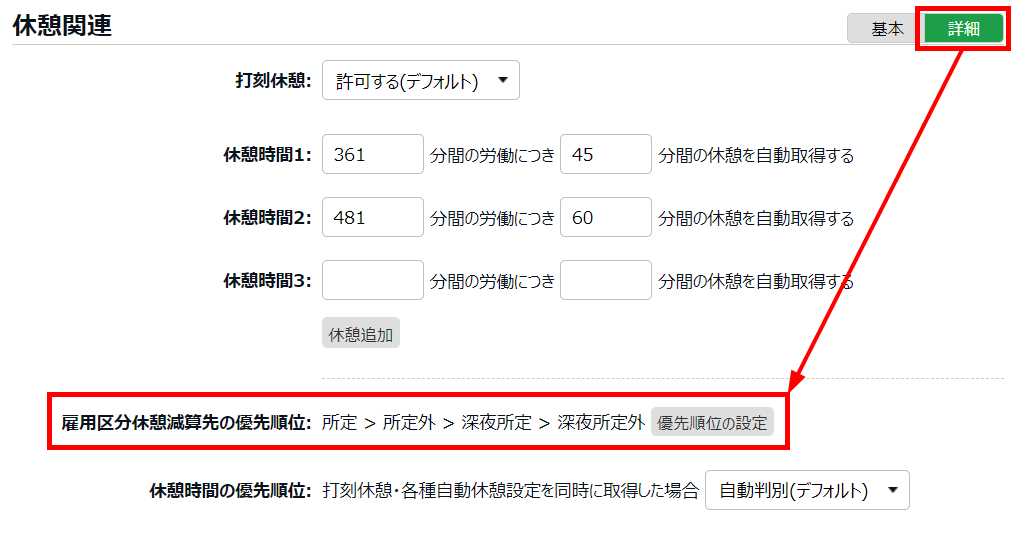1018x547 pixels.
Task: Open the 打刻休憩 dropdown
Action: pyautogui.click(x=420, y=82)
